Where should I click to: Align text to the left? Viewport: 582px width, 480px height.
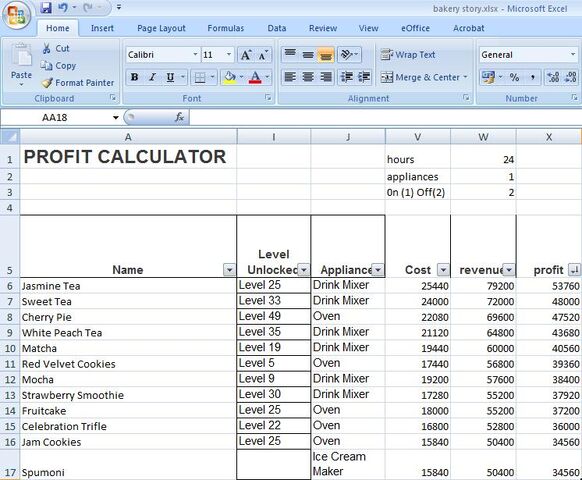pos(290,77)
